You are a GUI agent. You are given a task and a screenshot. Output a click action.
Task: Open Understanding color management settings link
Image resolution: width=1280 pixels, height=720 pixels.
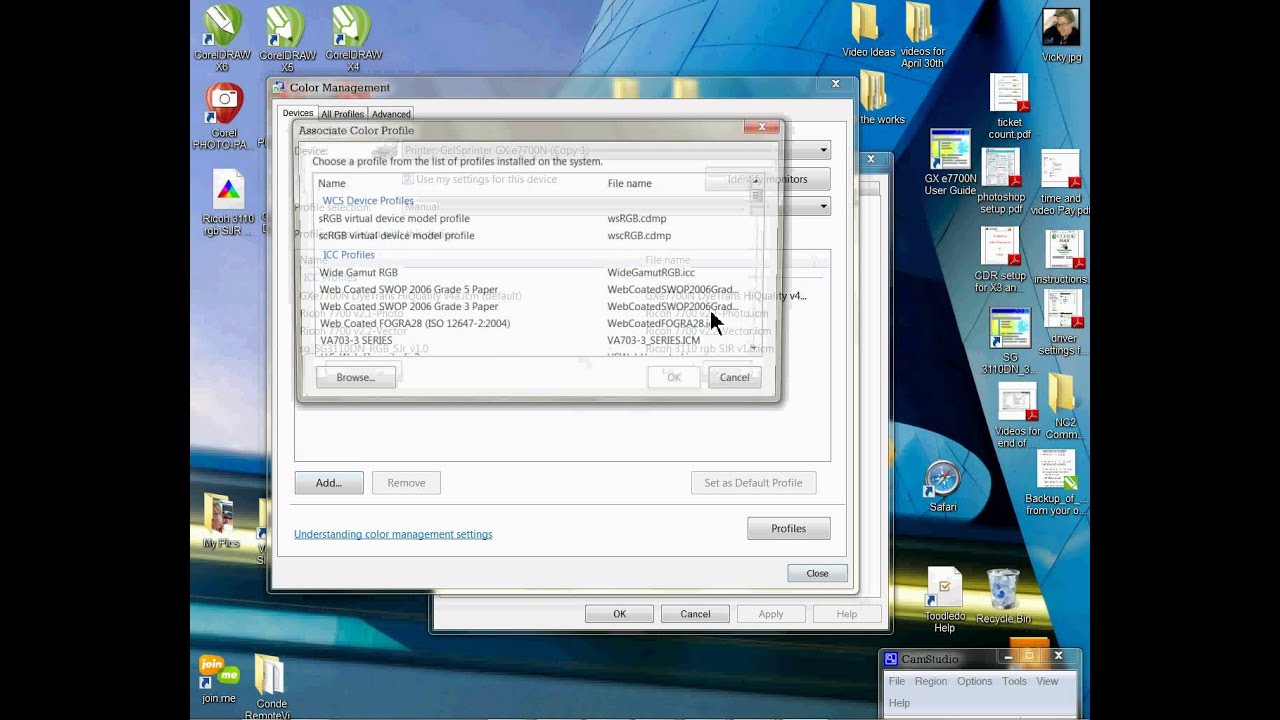click(x=393, y=534)
